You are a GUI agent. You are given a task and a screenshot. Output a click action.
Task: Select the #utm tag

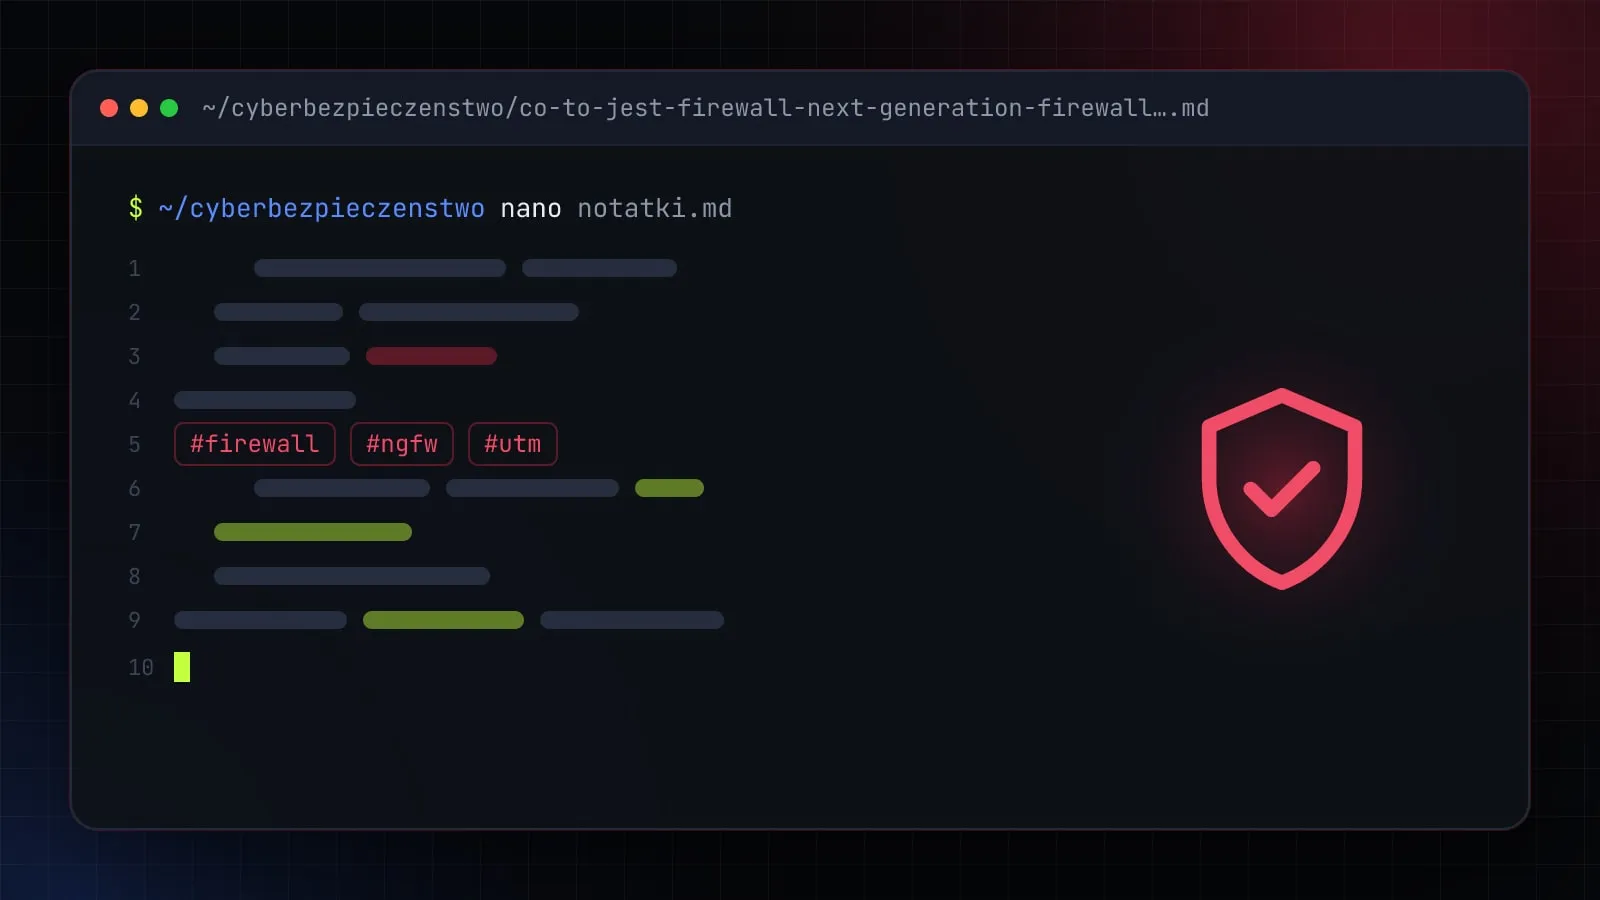513,444
